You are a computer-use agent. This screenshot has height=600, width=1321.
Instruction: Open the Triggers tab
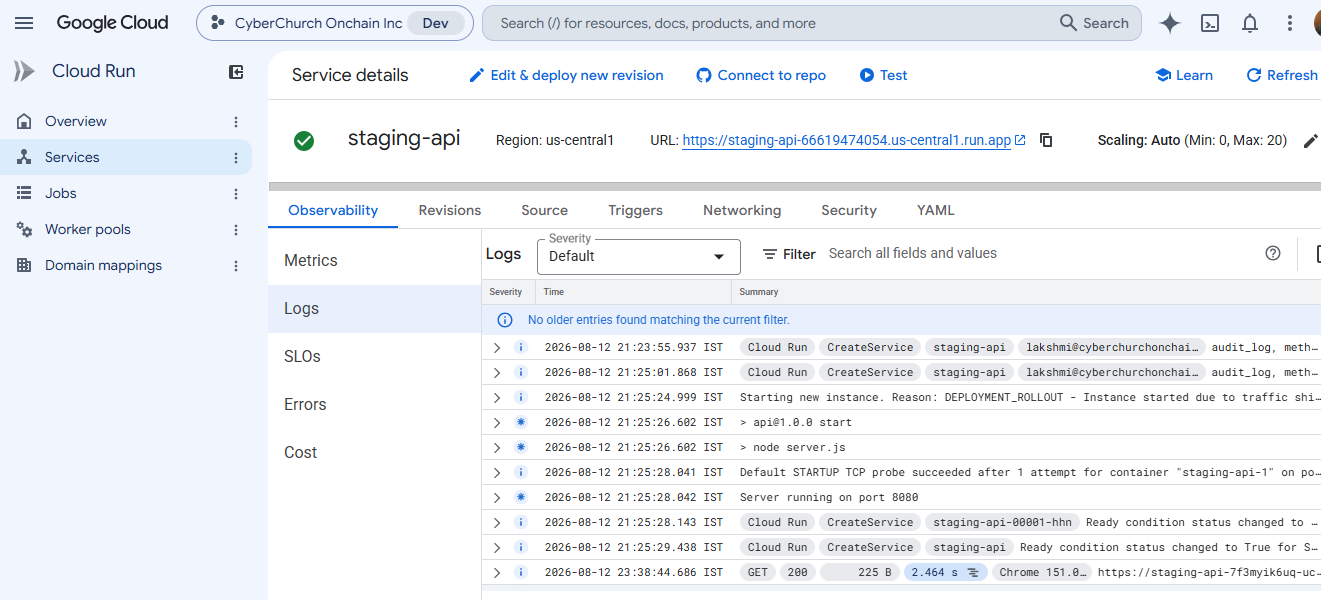(x=635, y=210)
